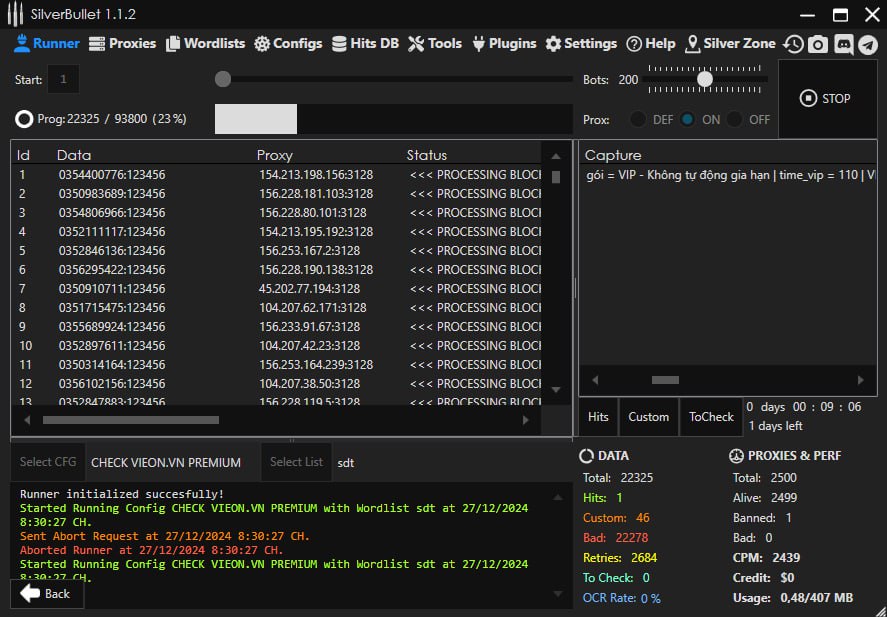This screenshot has width=887, height=617.
Task: Sort by the Data column header
Action: pyautogui.click(x=74, y=155)
